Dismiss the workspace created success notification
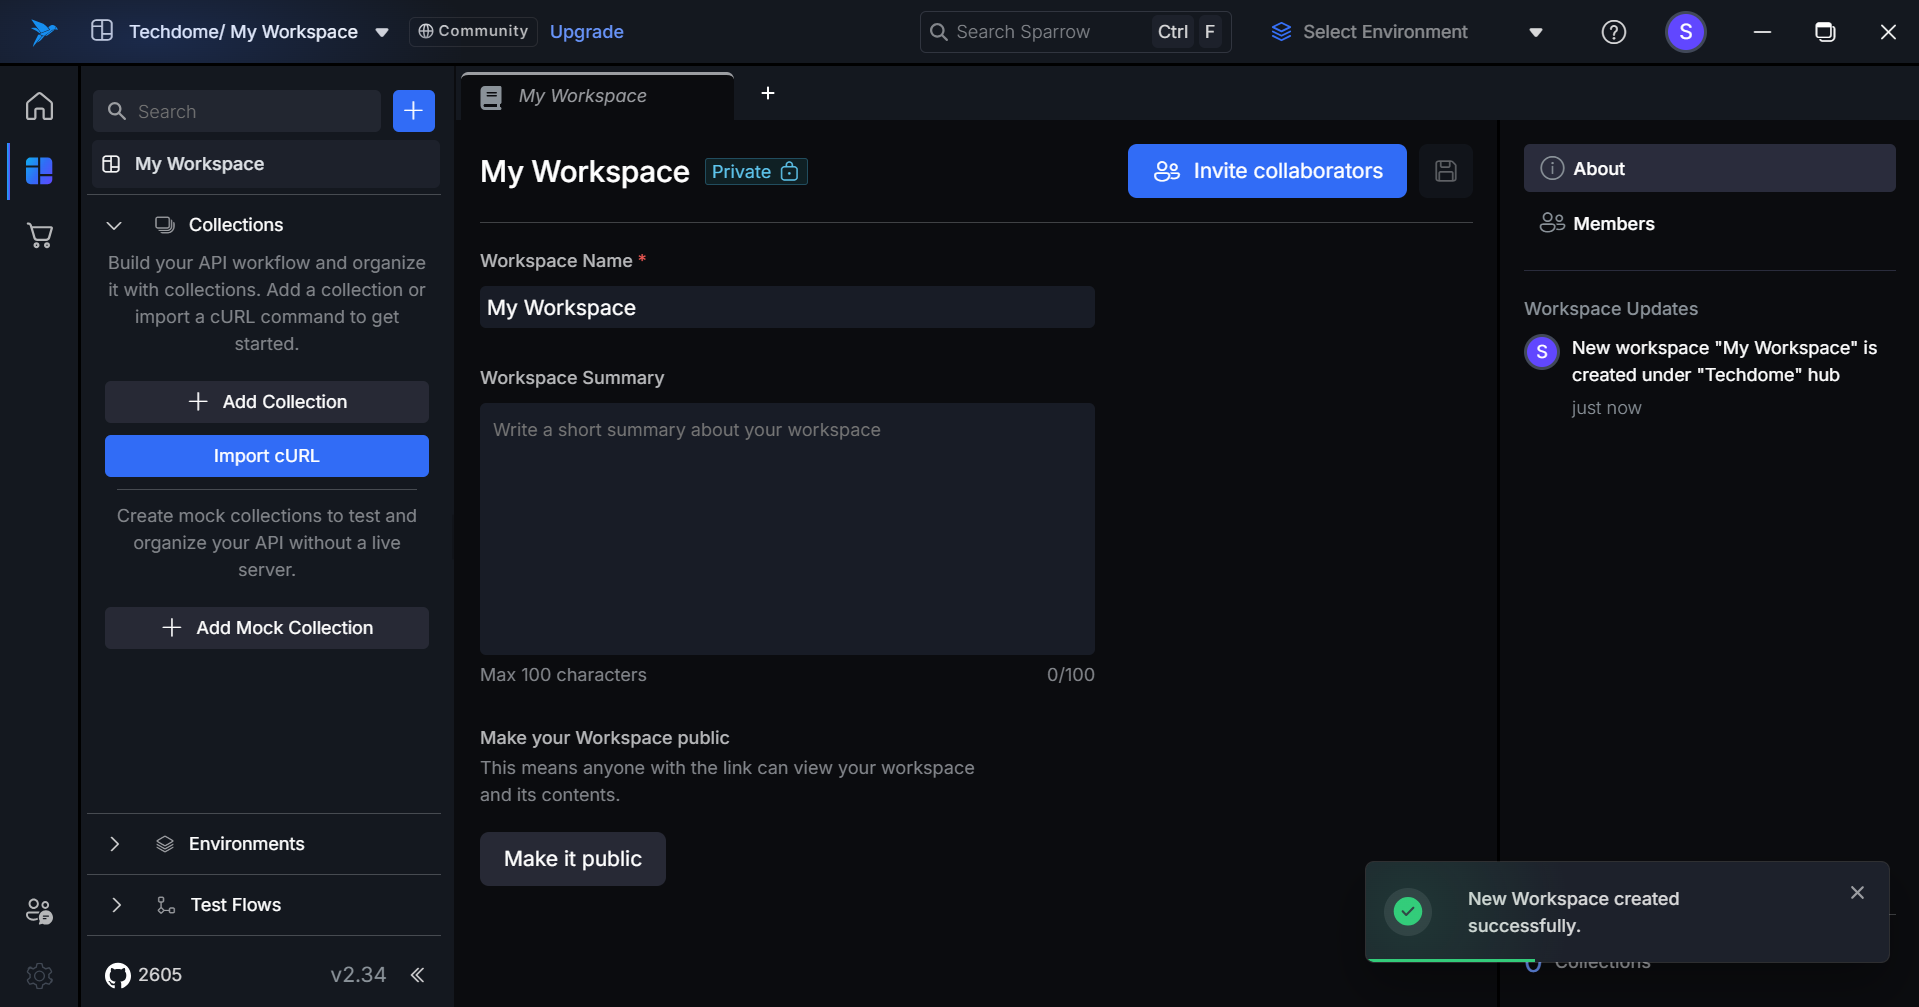 (1857, 893)
